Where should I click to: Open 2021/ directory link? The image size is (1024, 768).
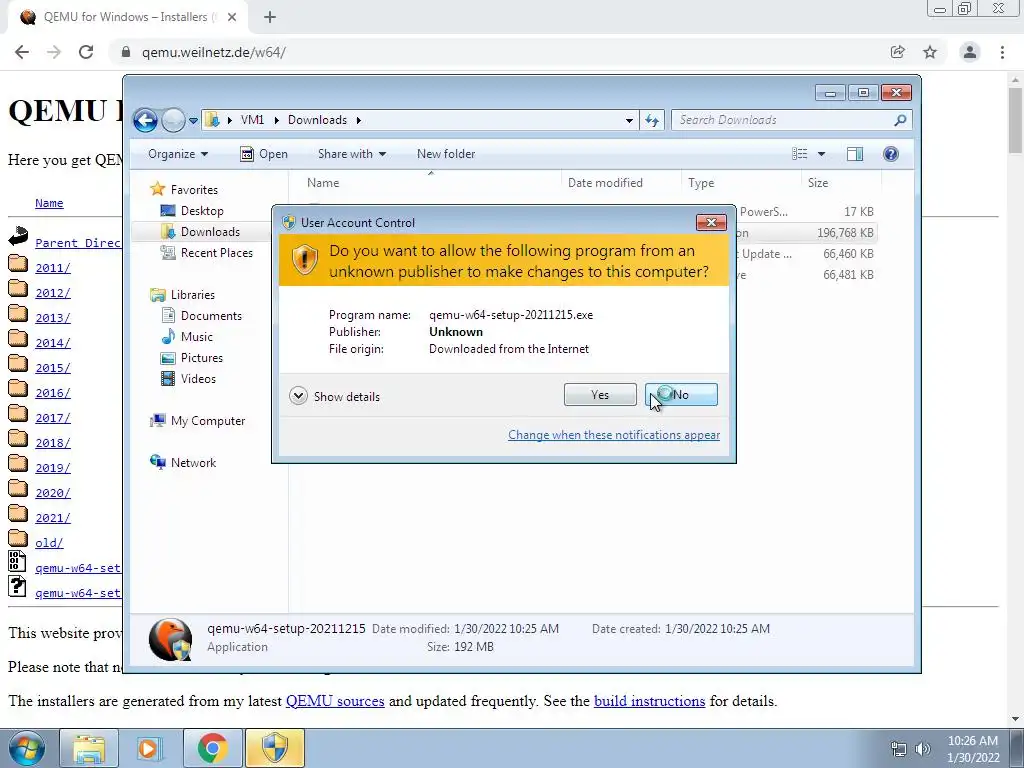[53, 518]
